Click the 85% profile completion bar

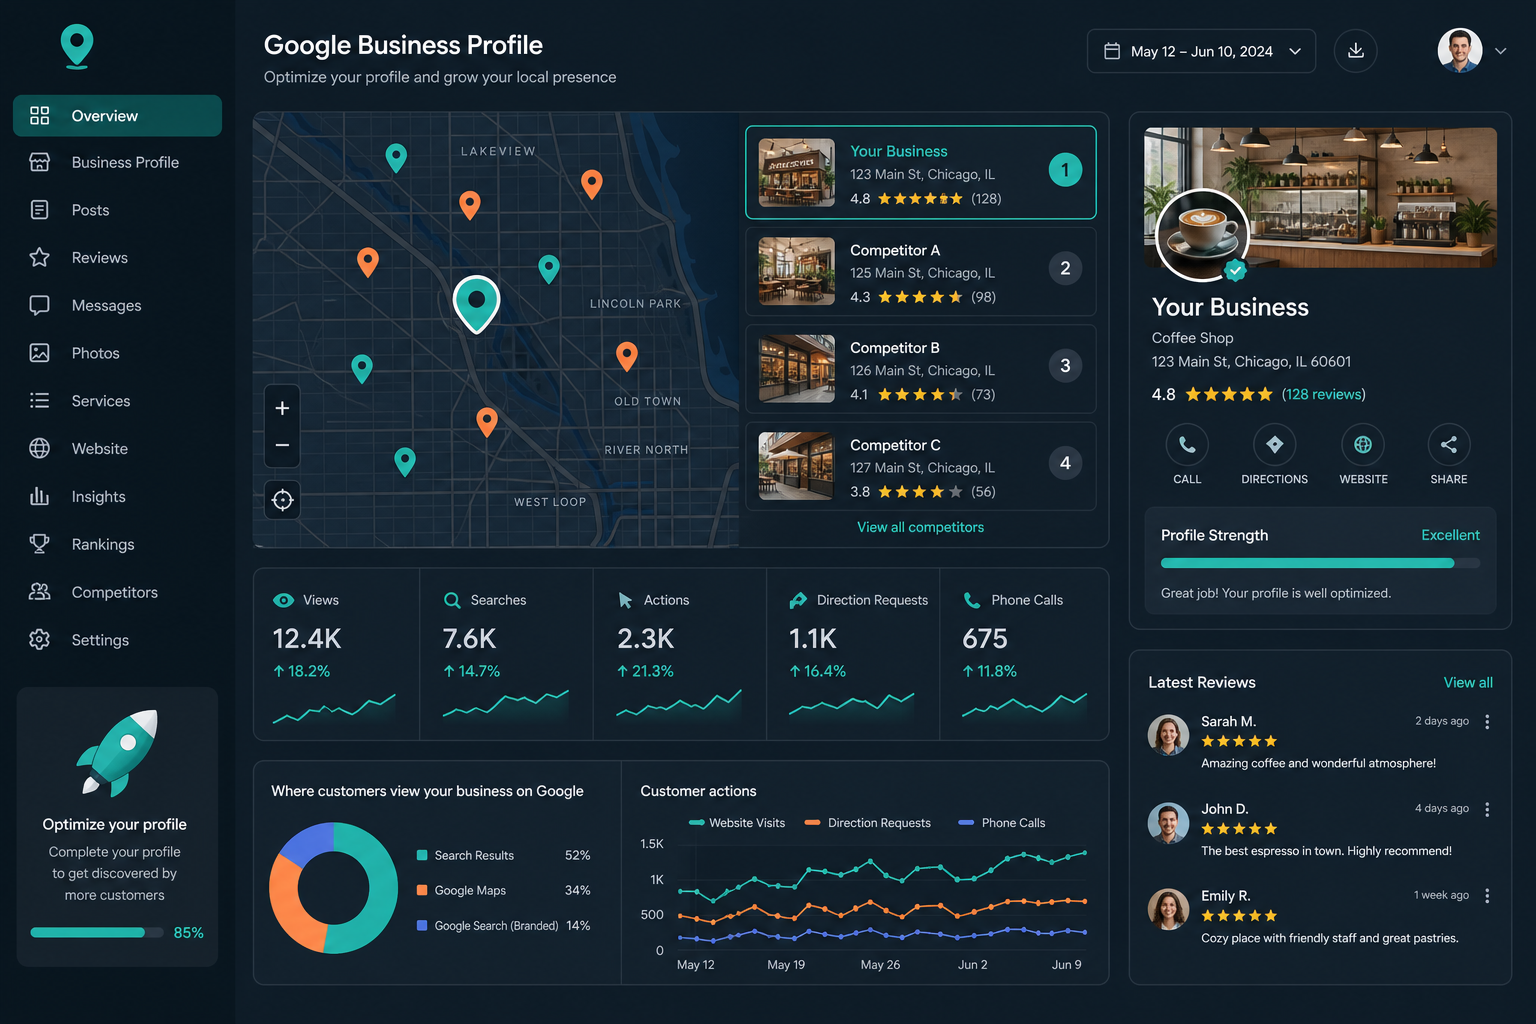click(96, 933)
